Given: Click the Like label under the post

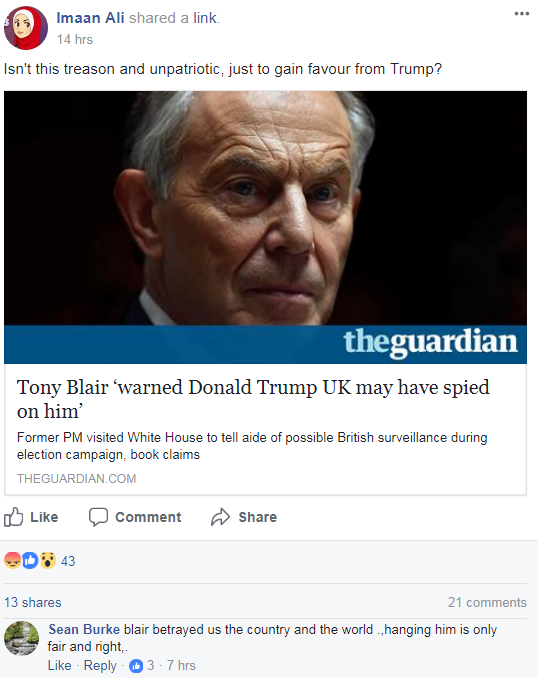Looking at the screenshot, I should 44,517.
